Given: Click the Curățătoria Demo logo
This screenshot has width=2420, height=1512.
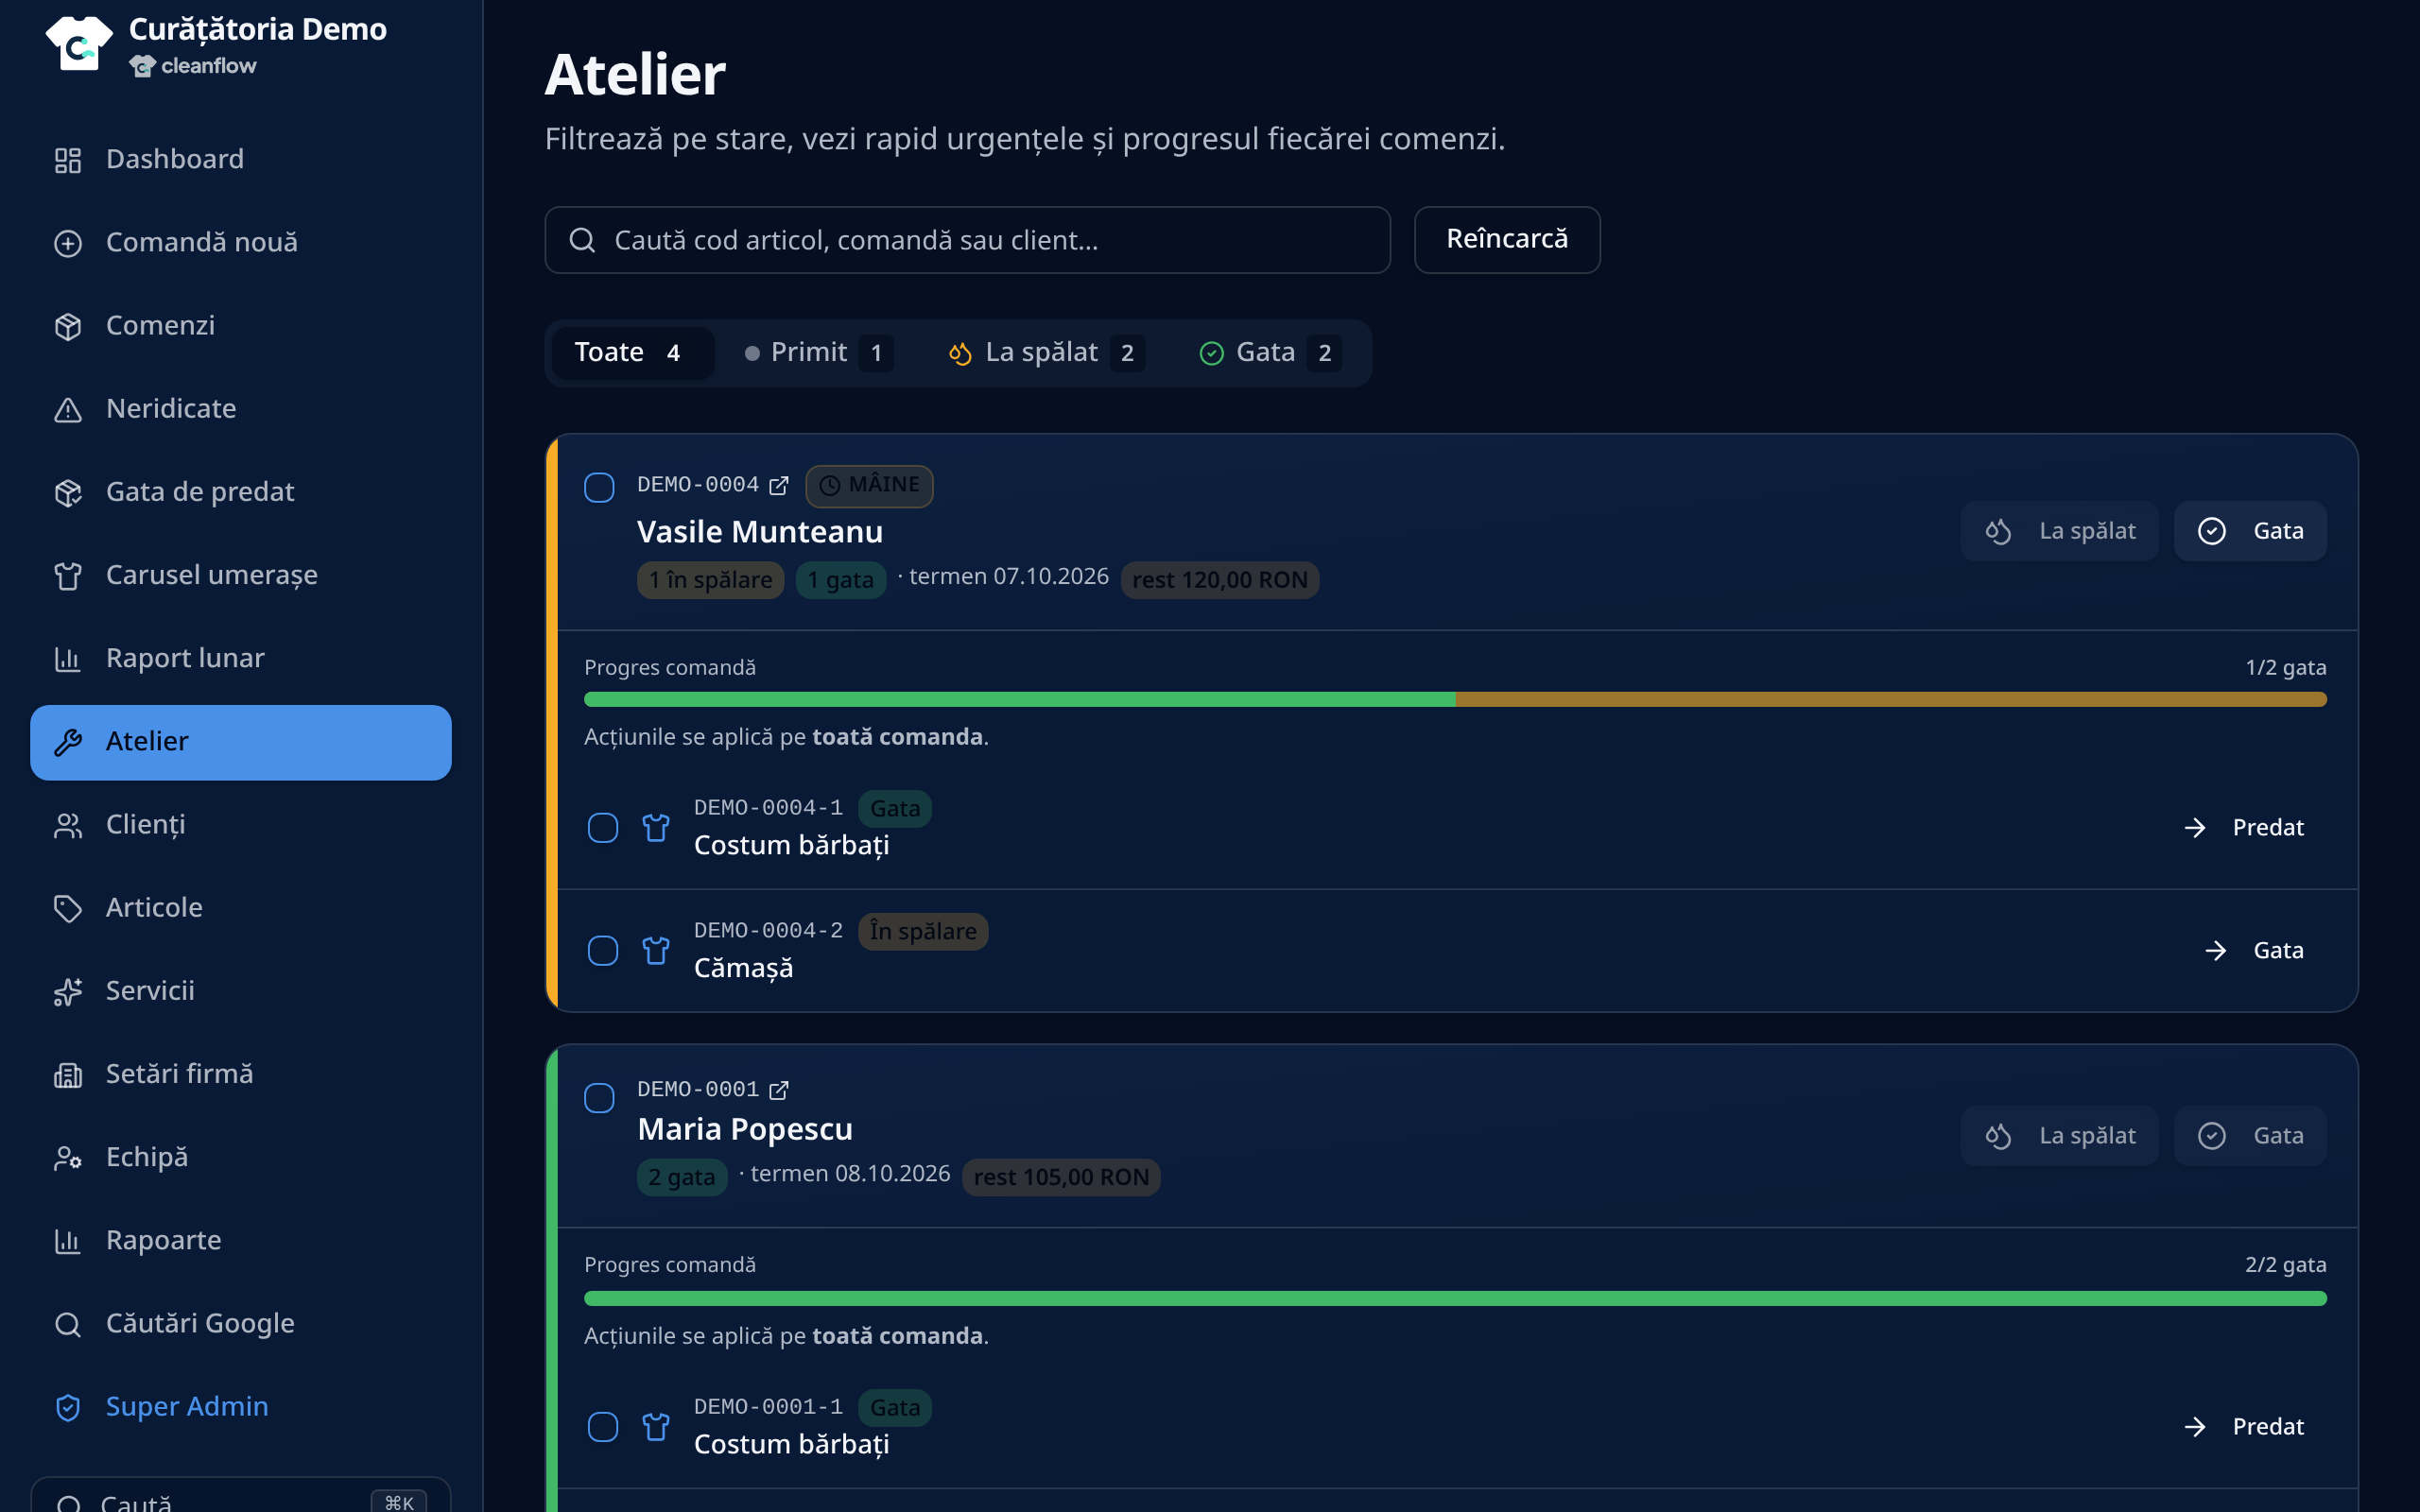Looking at the screenshot, I should click(x=79, y=44).
